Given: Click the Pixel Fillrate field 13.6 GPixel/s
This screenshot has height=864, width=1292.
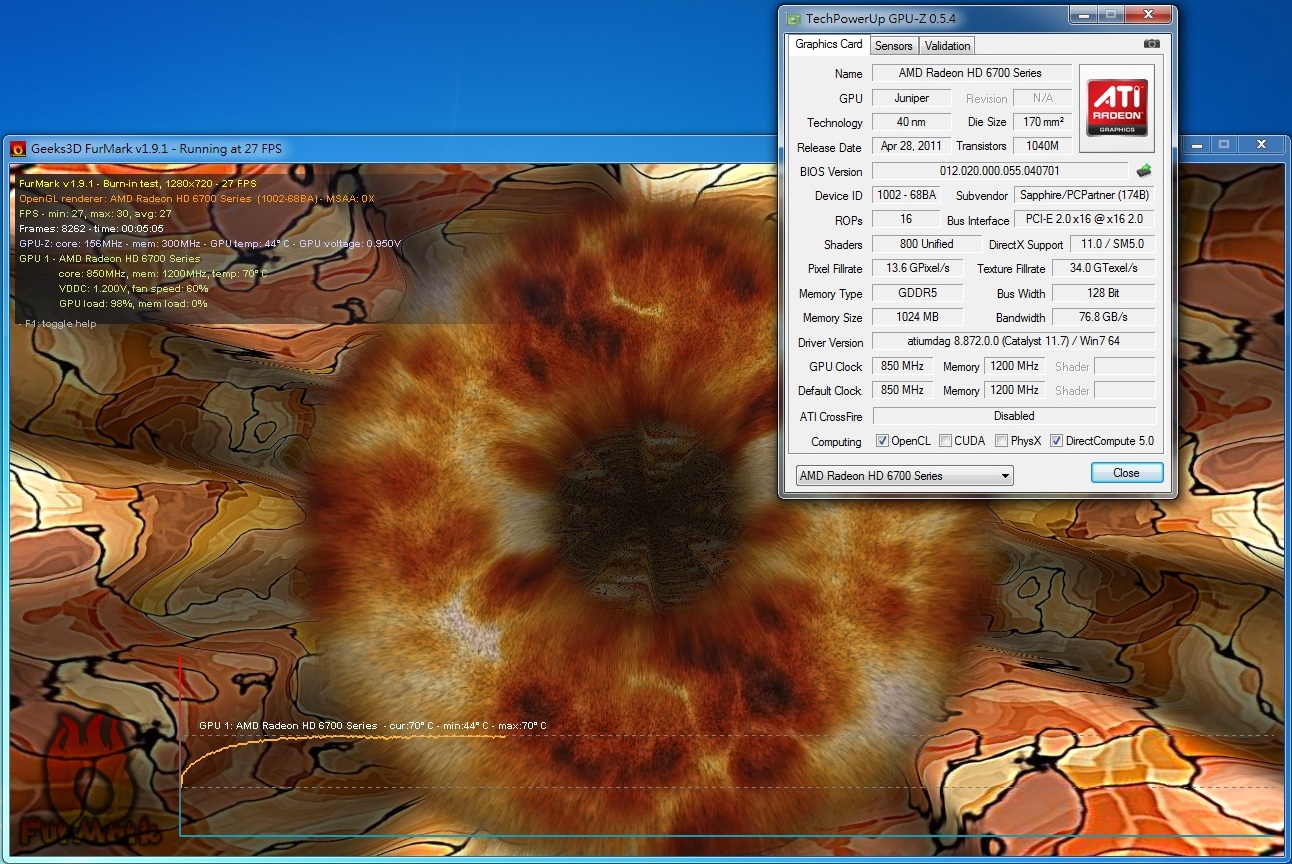Looking at the screenshot, I should 917,268.
